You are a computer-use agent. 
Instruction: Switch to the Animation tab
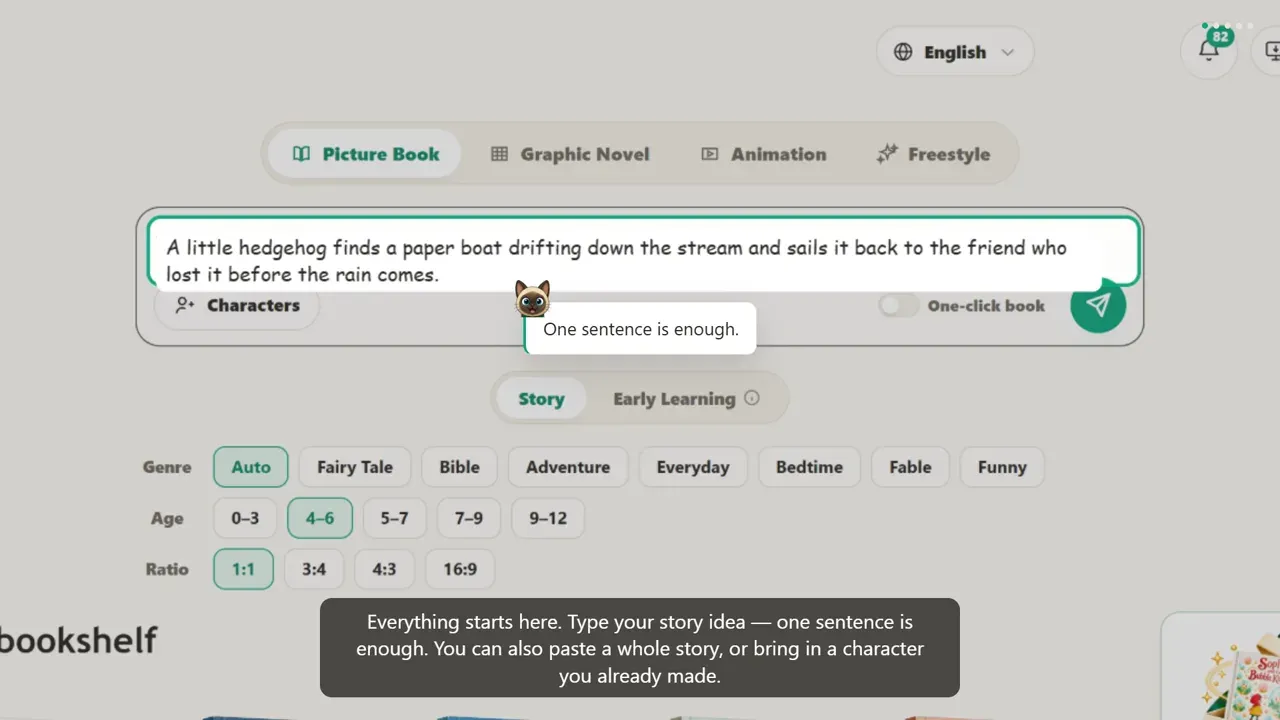(763, 154)
